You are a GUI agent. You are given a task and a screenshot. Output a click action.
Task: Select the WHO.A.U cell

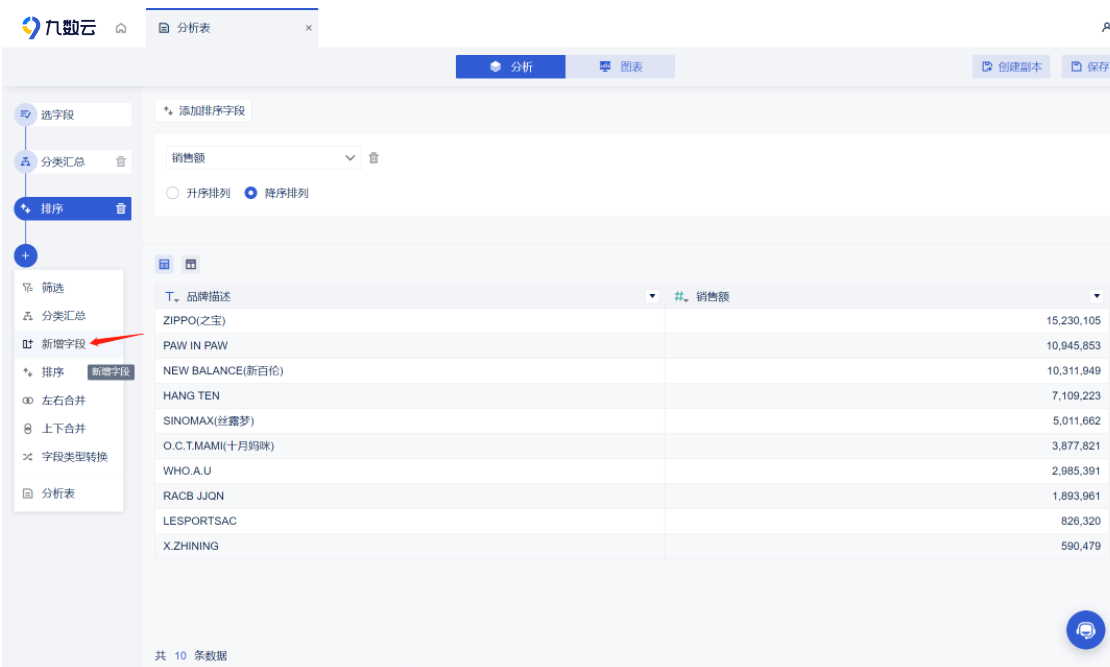click(410, 471)
